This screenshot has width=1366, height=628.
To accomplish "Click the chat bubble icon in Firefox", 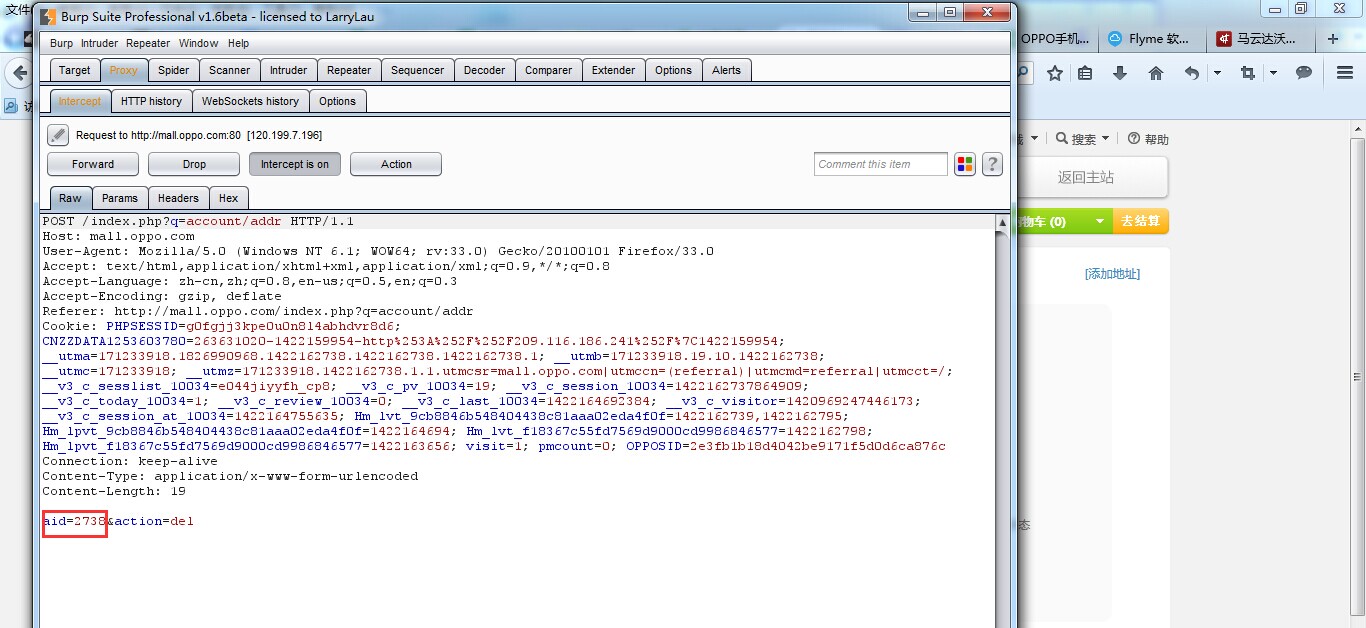I will click(1303, 73).
